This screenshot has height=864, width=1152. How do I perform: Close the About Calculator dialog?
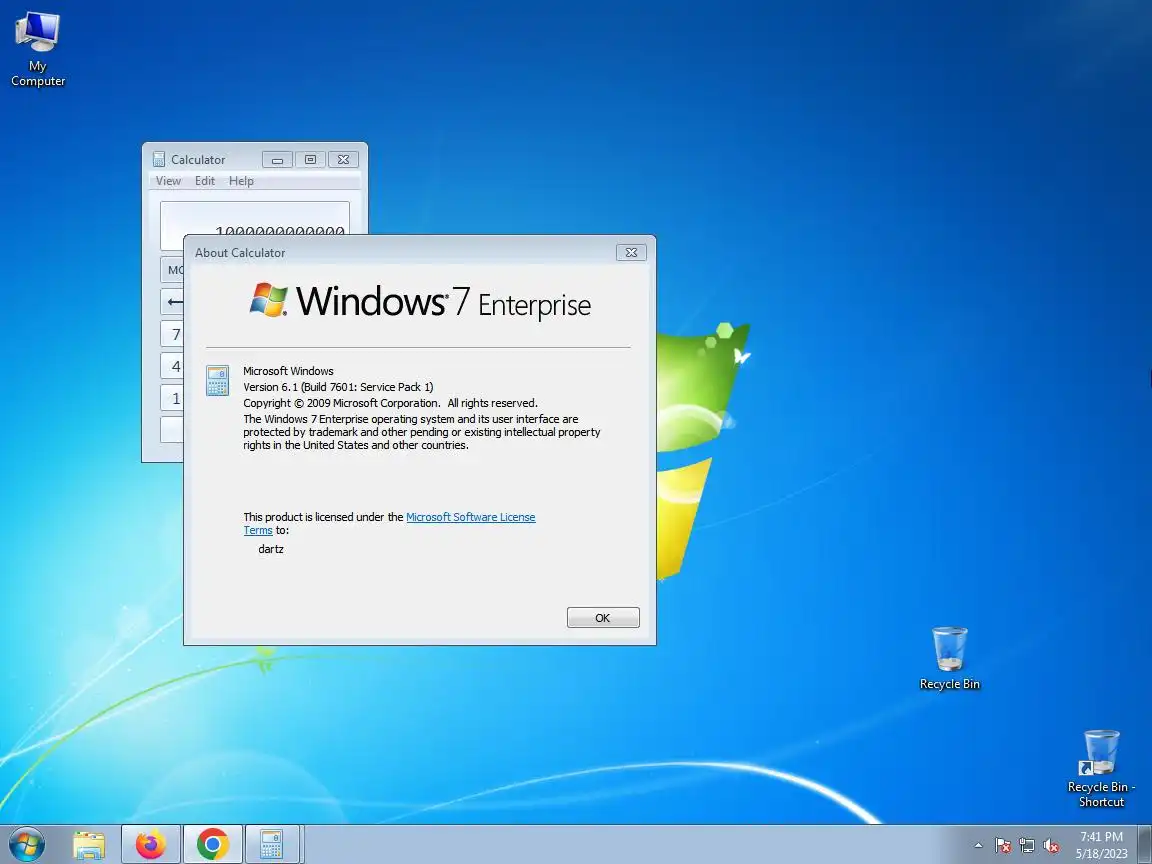pos(631,252)
